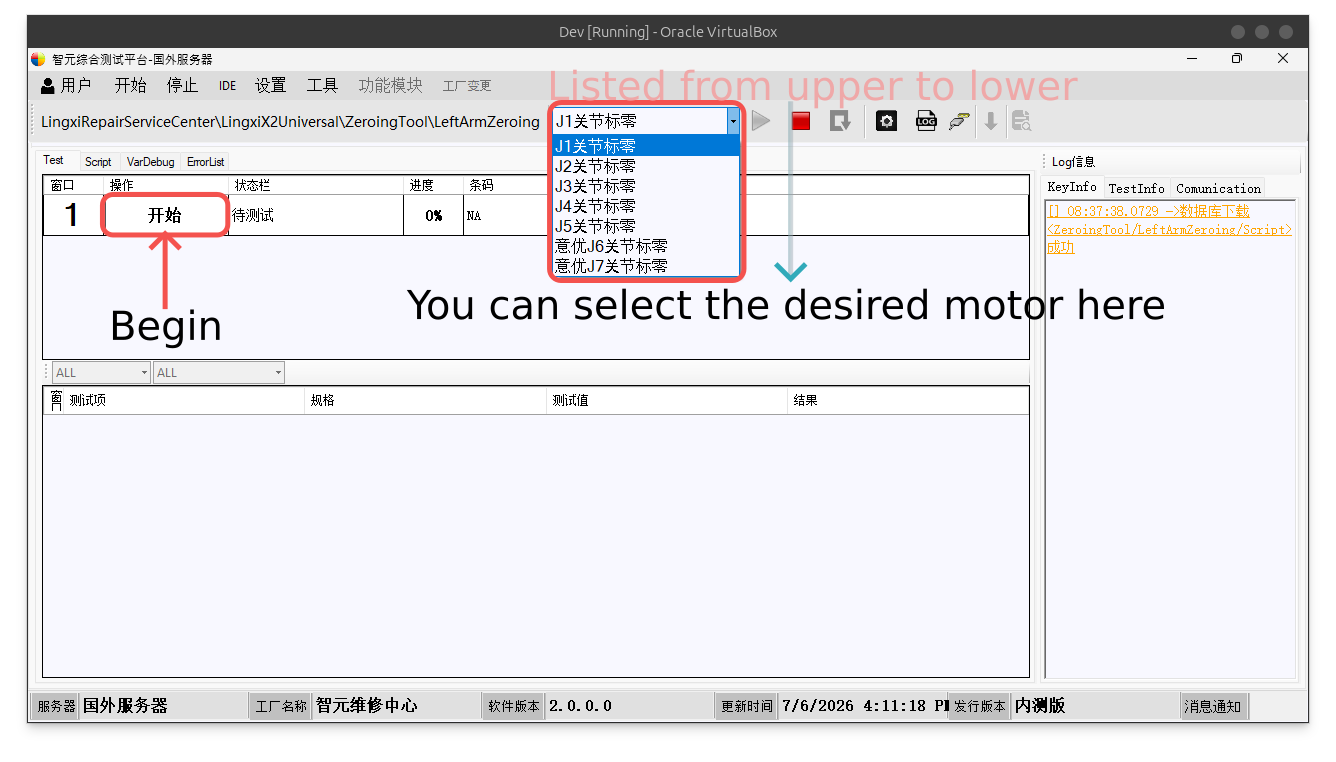Click the grayed download arrow icon
Viewport: 1336px width, 762px height.
coord(991,121)
